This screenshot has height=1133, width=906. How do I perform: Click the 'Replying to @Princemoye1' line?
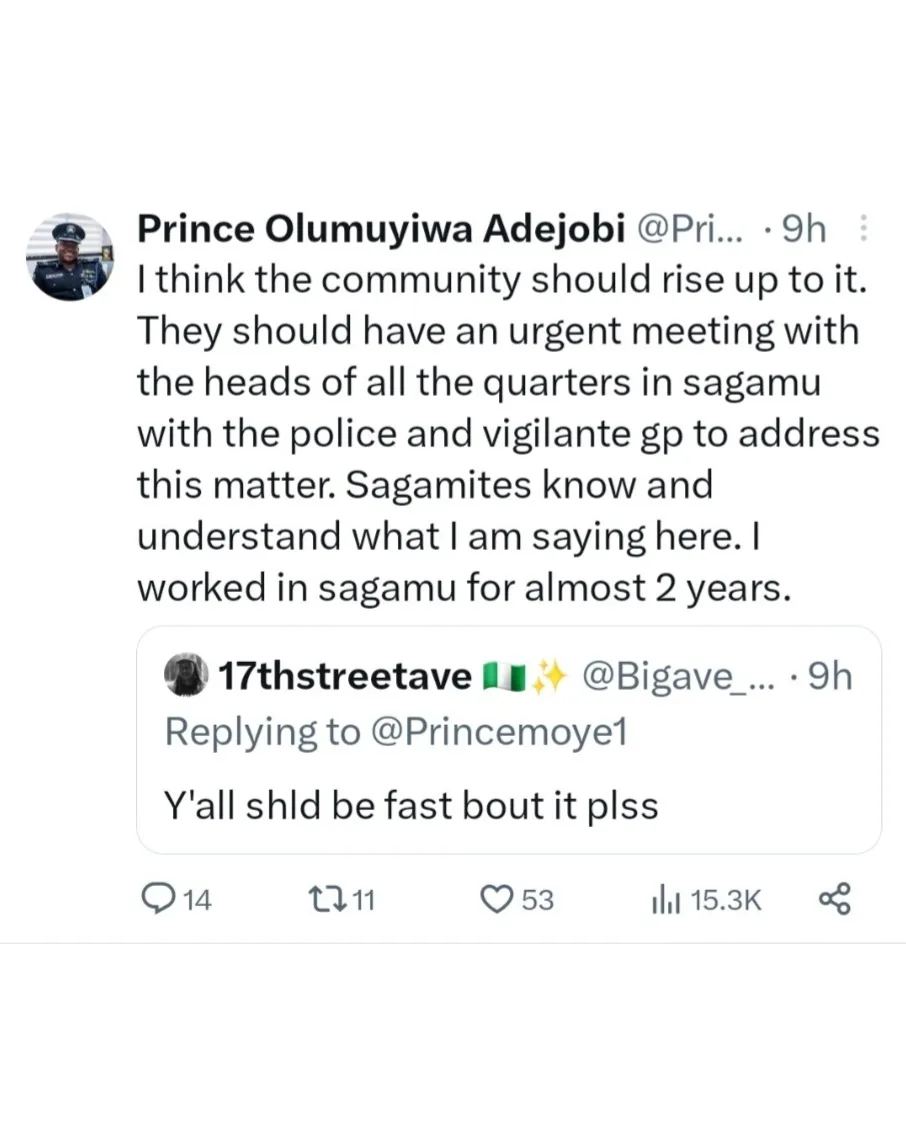(395, 732)
